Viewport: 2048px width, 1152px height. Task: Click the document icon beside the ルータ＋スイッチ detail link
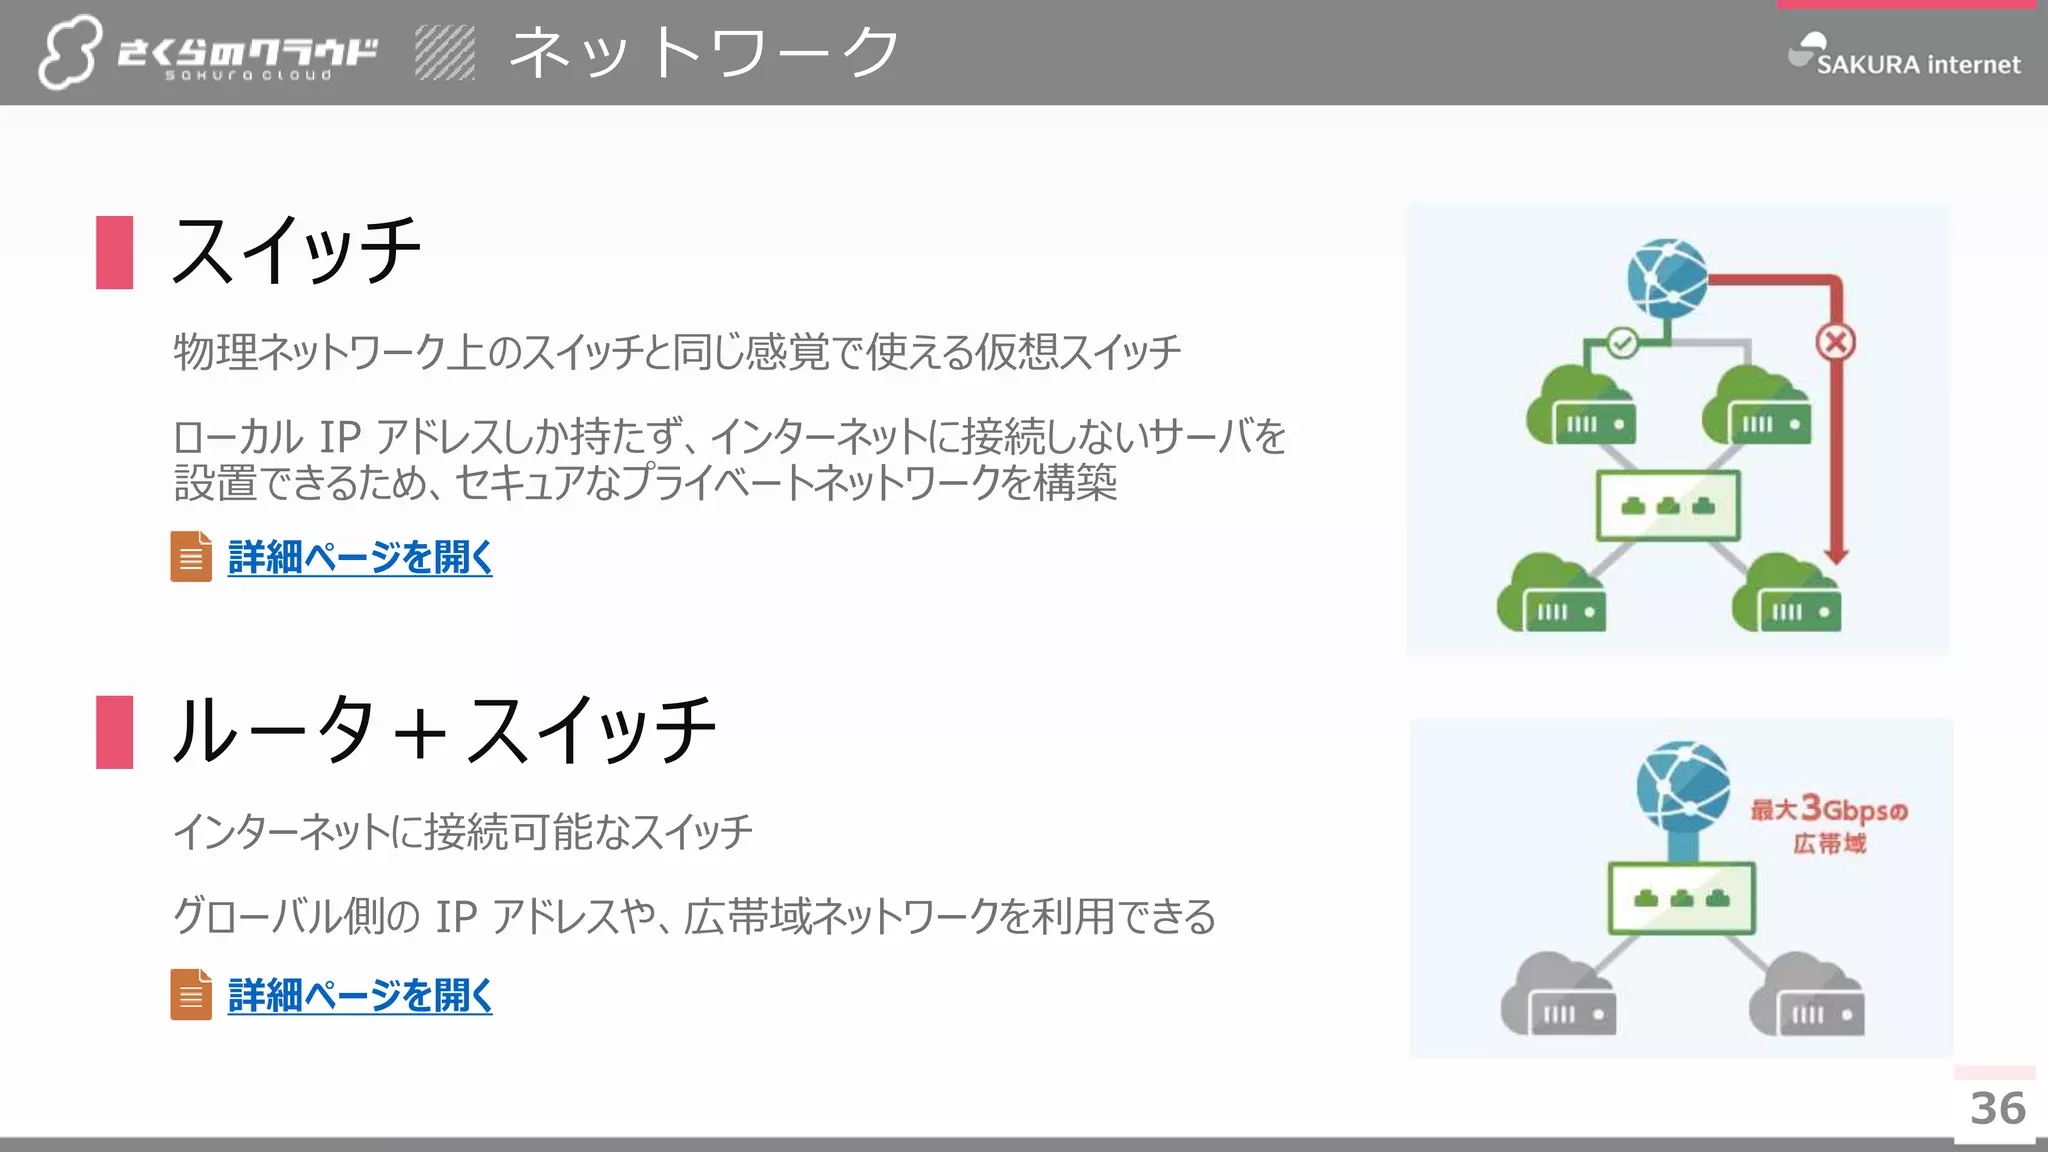(191, 994)
